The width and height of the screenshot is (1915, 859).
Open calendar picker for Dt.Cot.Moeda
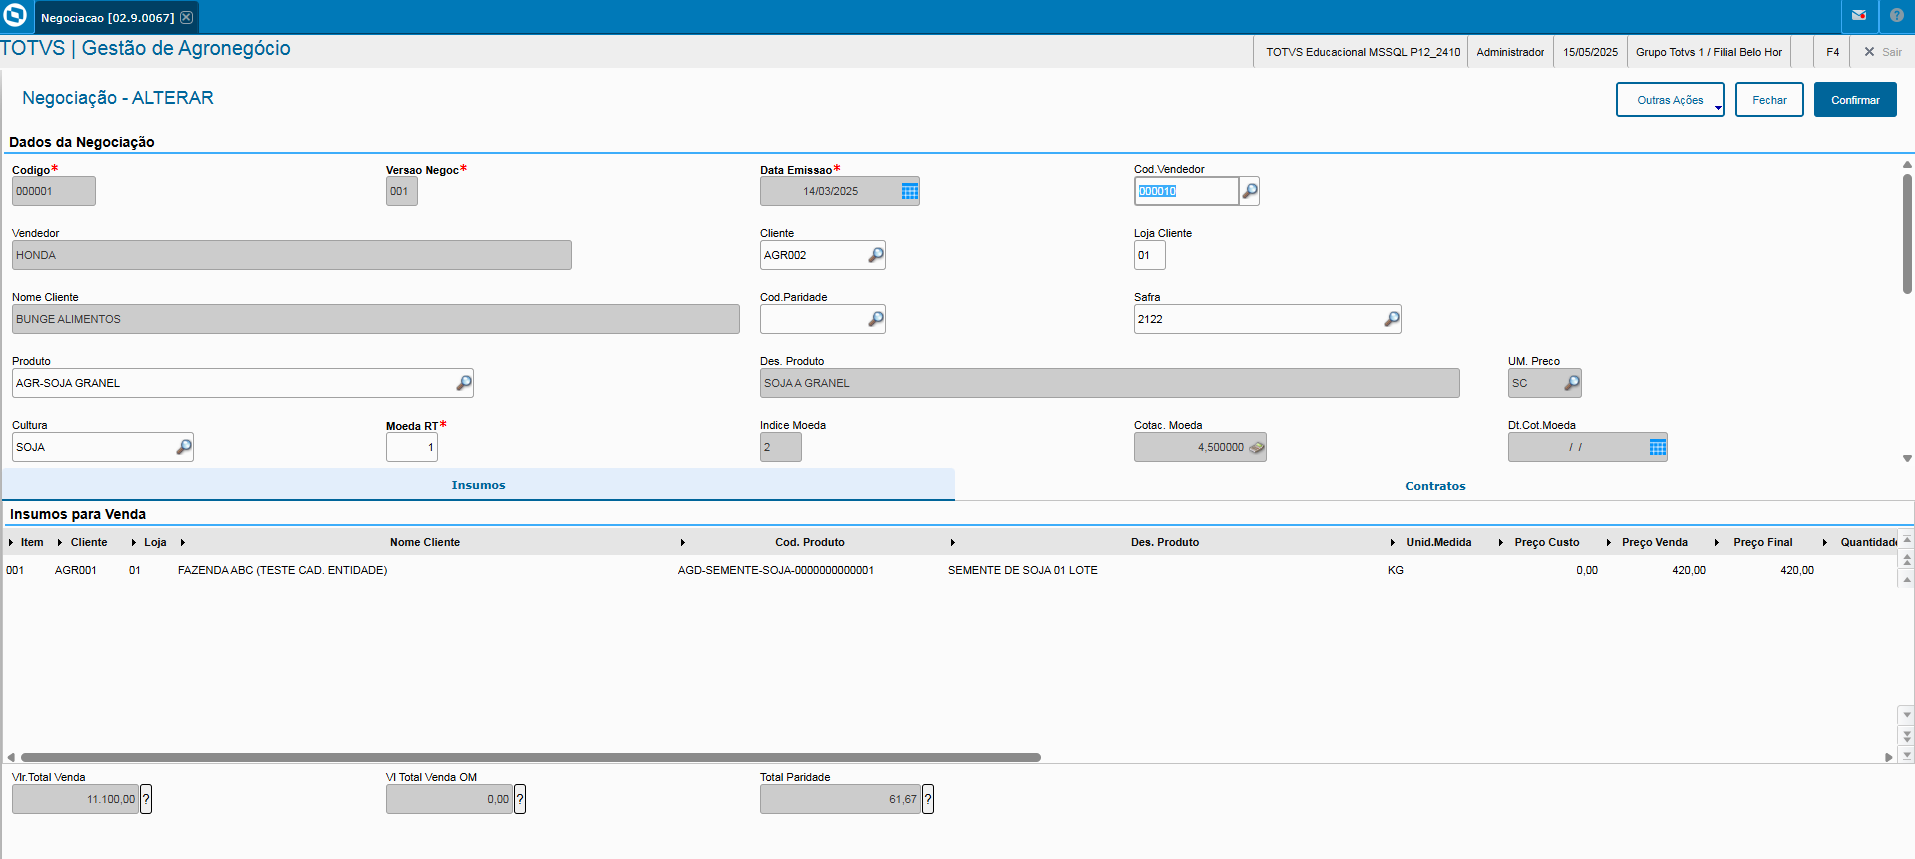1657,447
